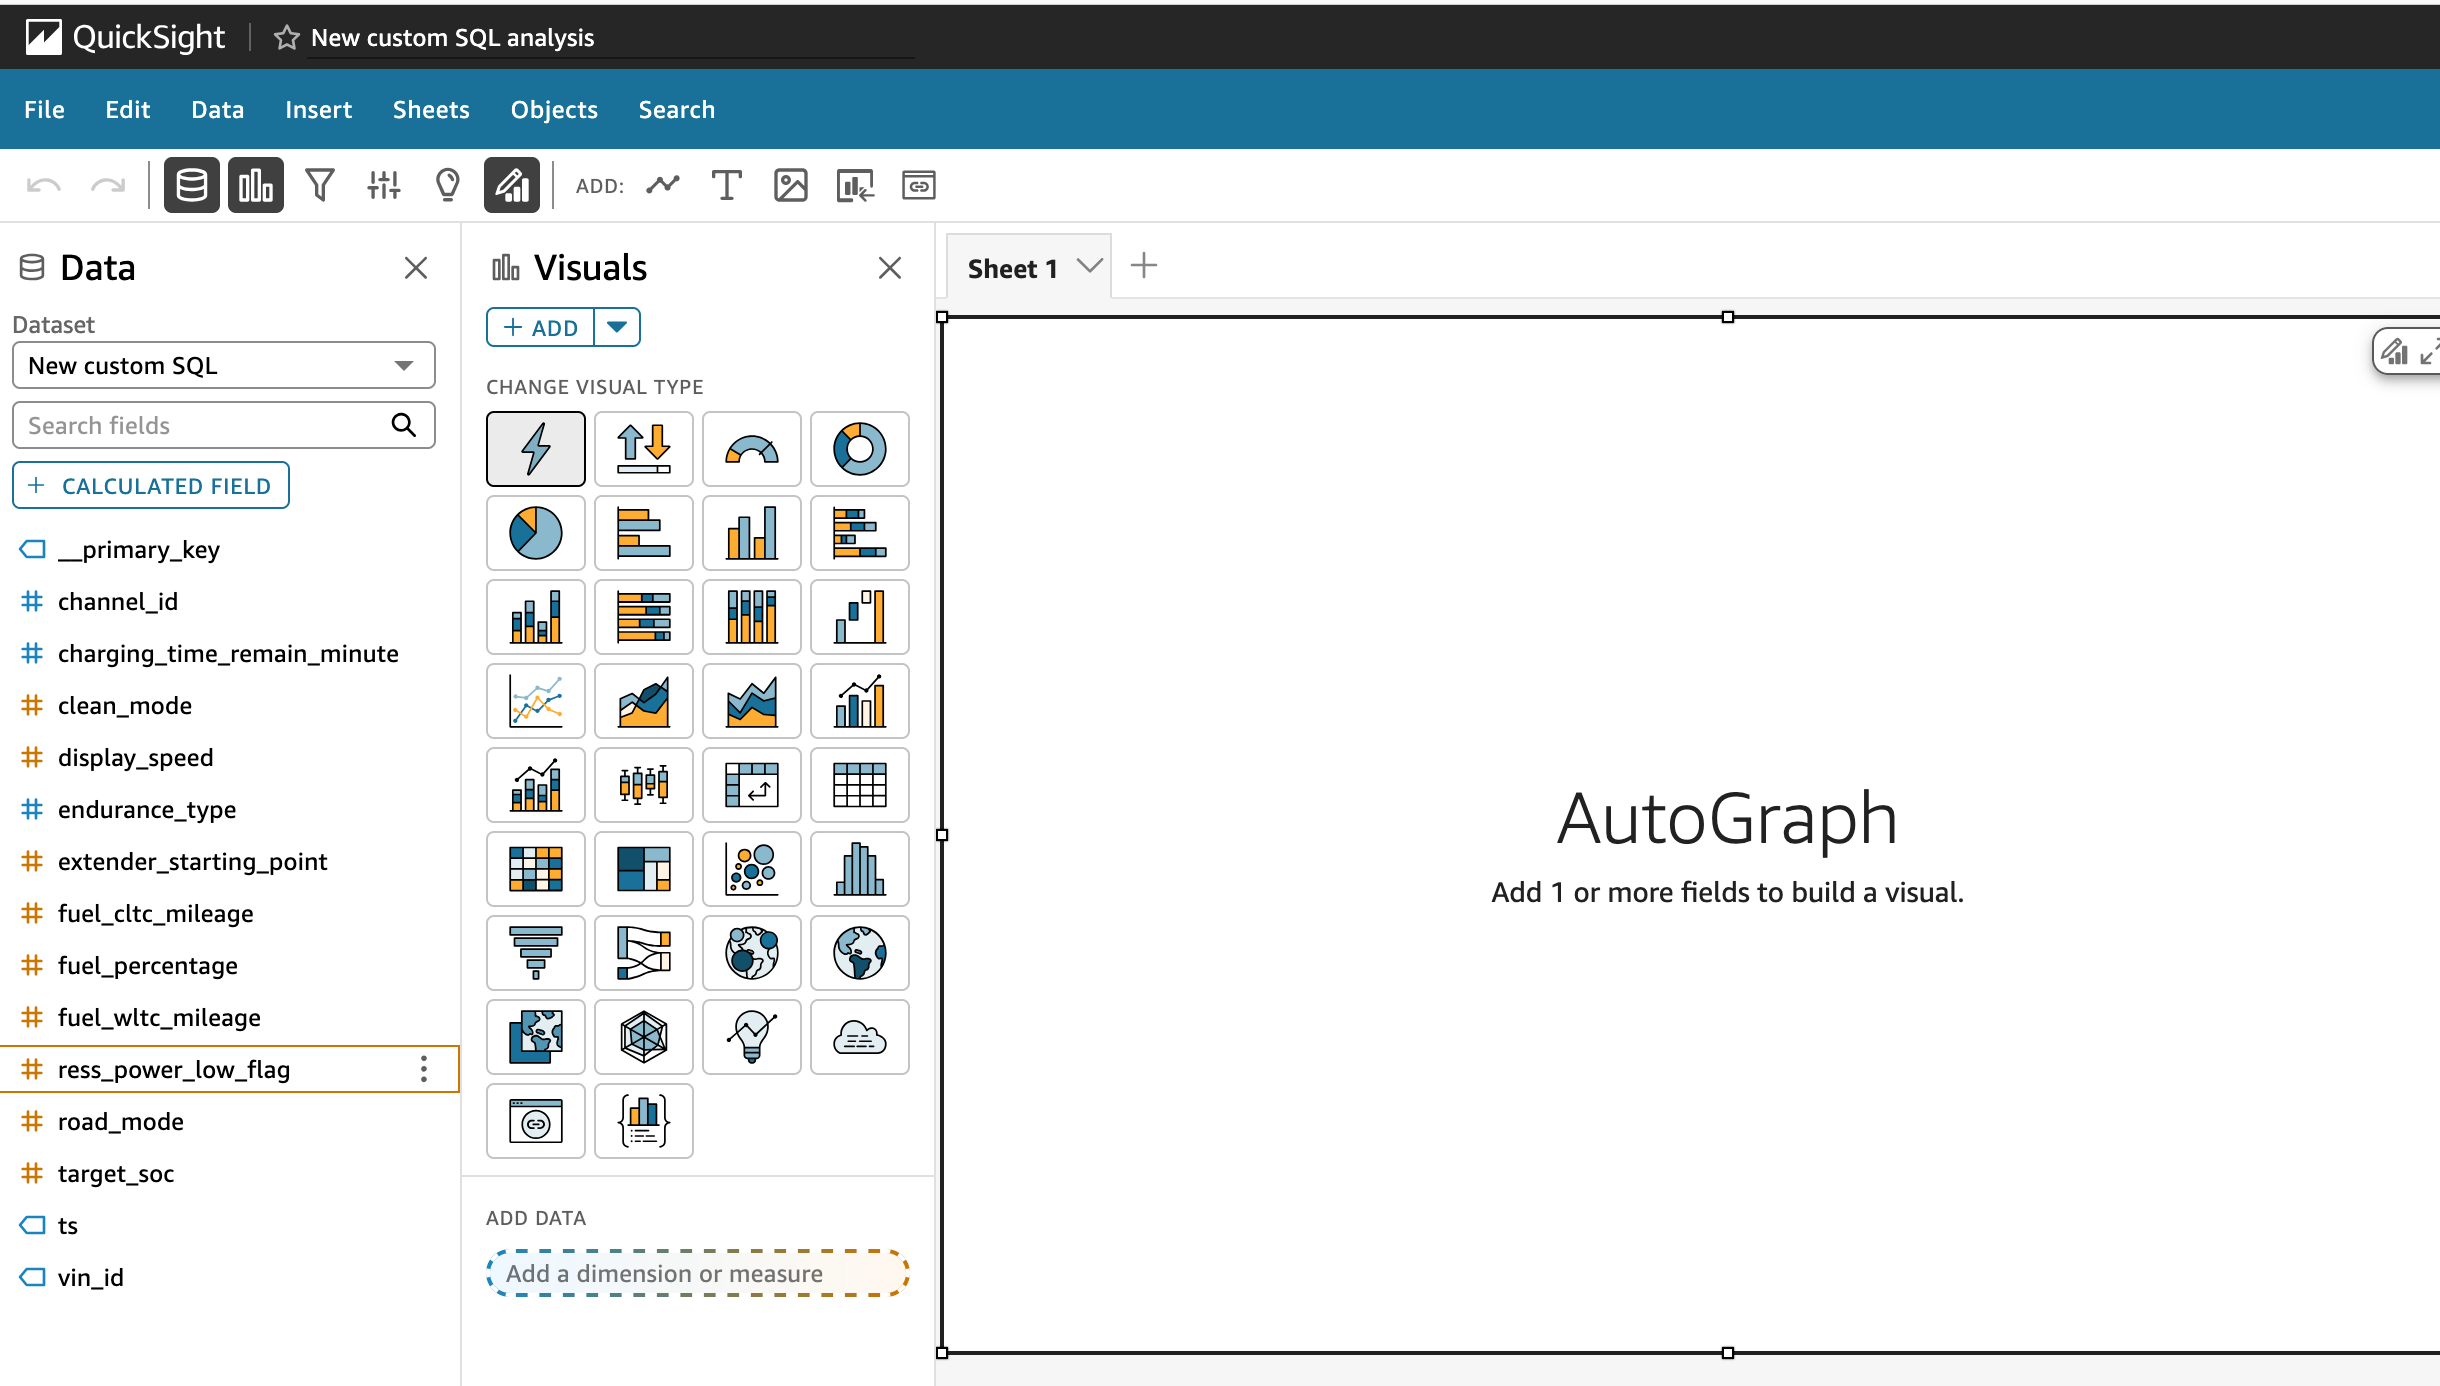
Task: Toggle the Data pane toolbar button
Action: [191, 185]
